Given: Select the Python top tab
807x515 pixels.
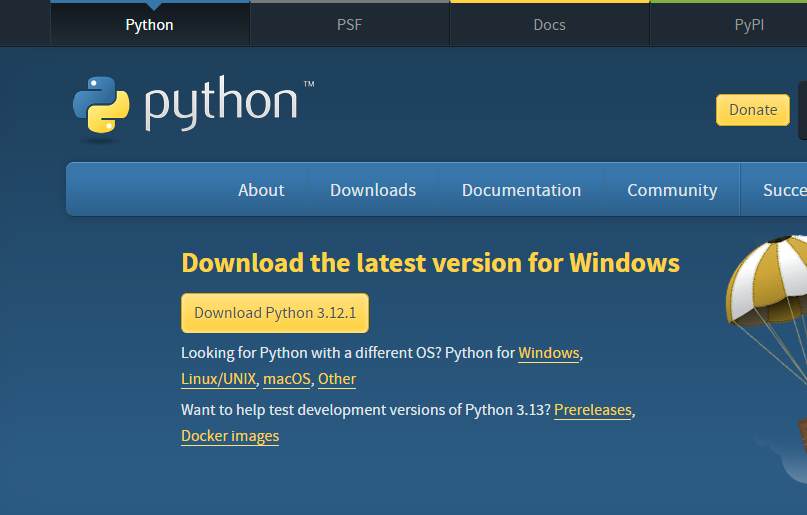Looking at the screenshot, I should [150, 24].
